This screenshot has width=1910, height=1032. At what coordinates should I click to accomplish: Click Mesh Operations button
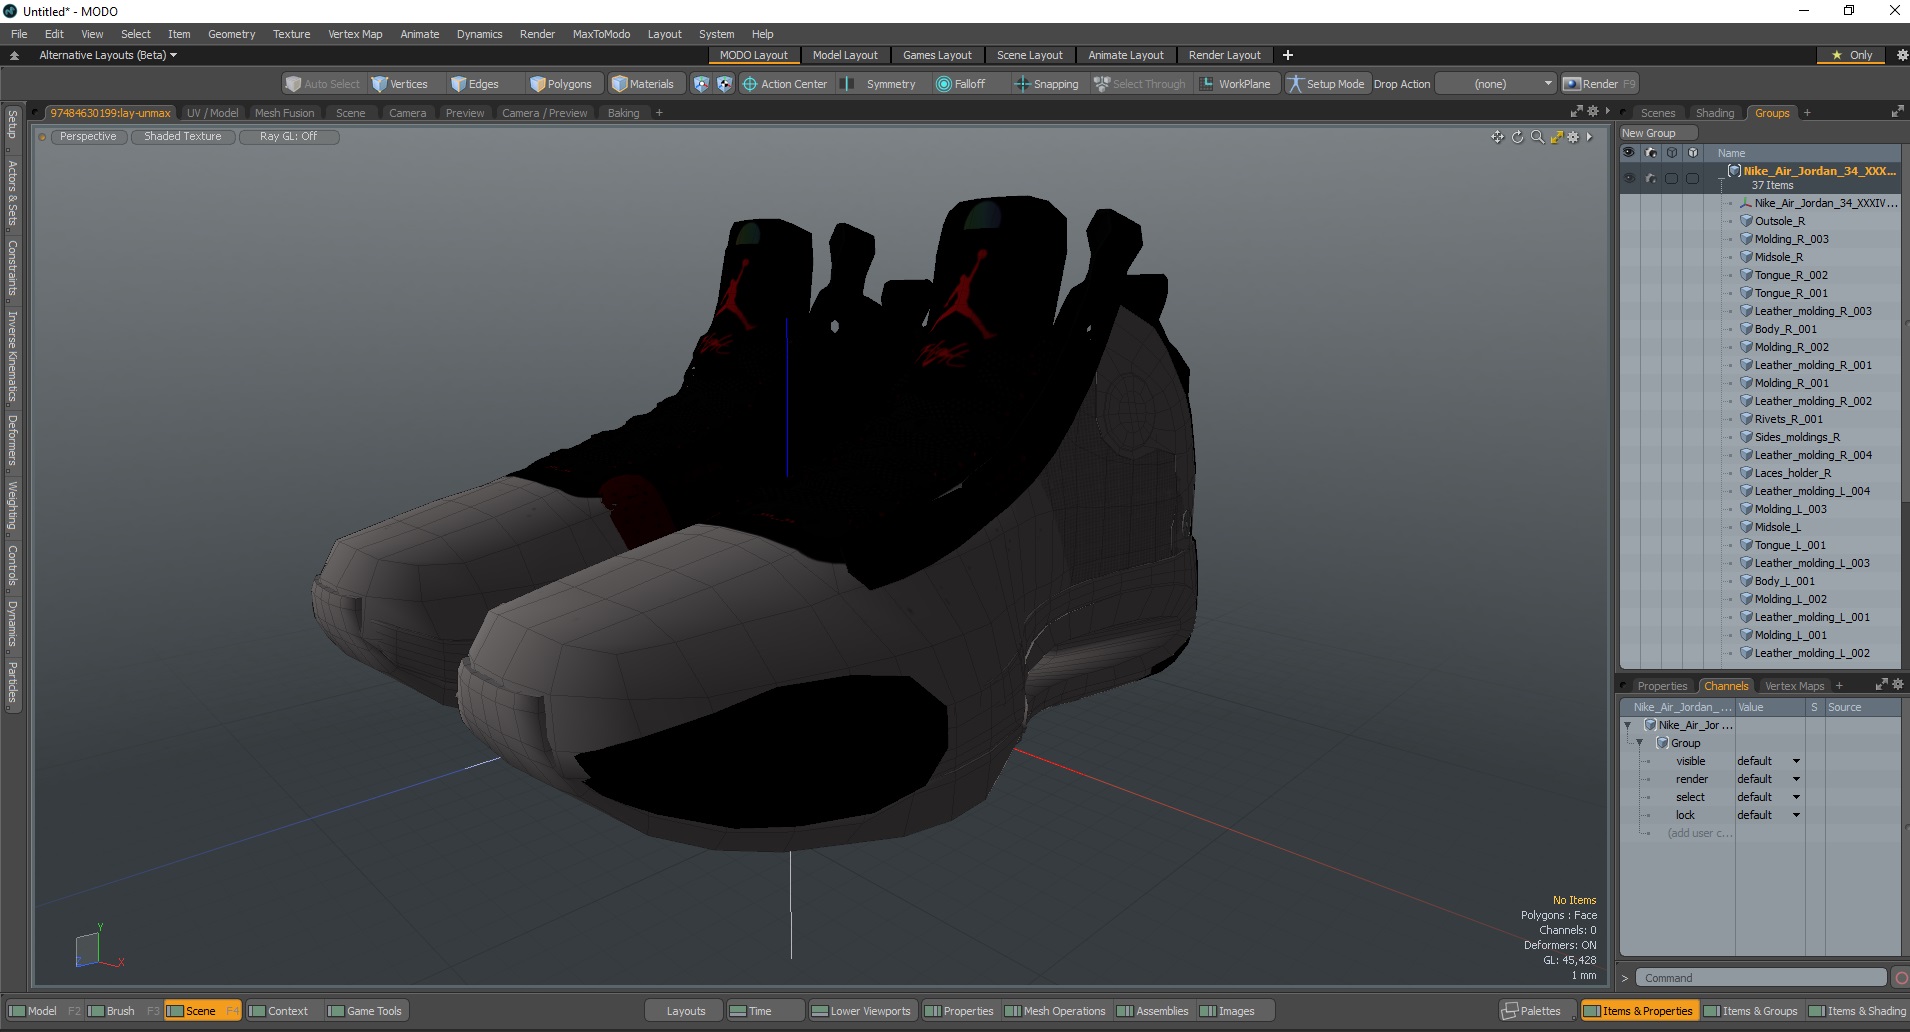pyautogui.click(x=1055, y=1011)
